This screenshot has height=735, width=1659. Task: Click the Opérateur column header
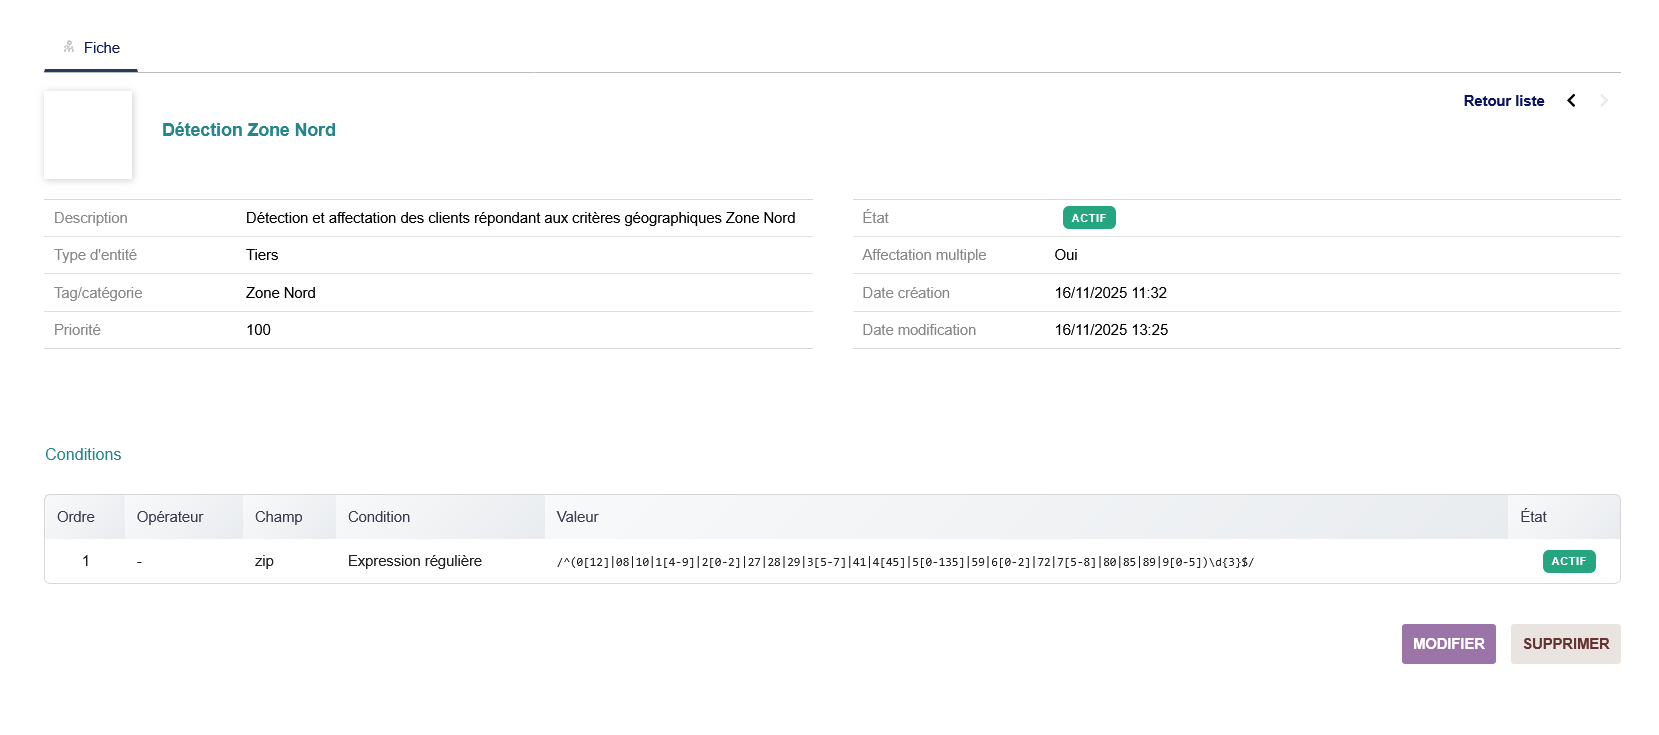(x=170, y=517)
